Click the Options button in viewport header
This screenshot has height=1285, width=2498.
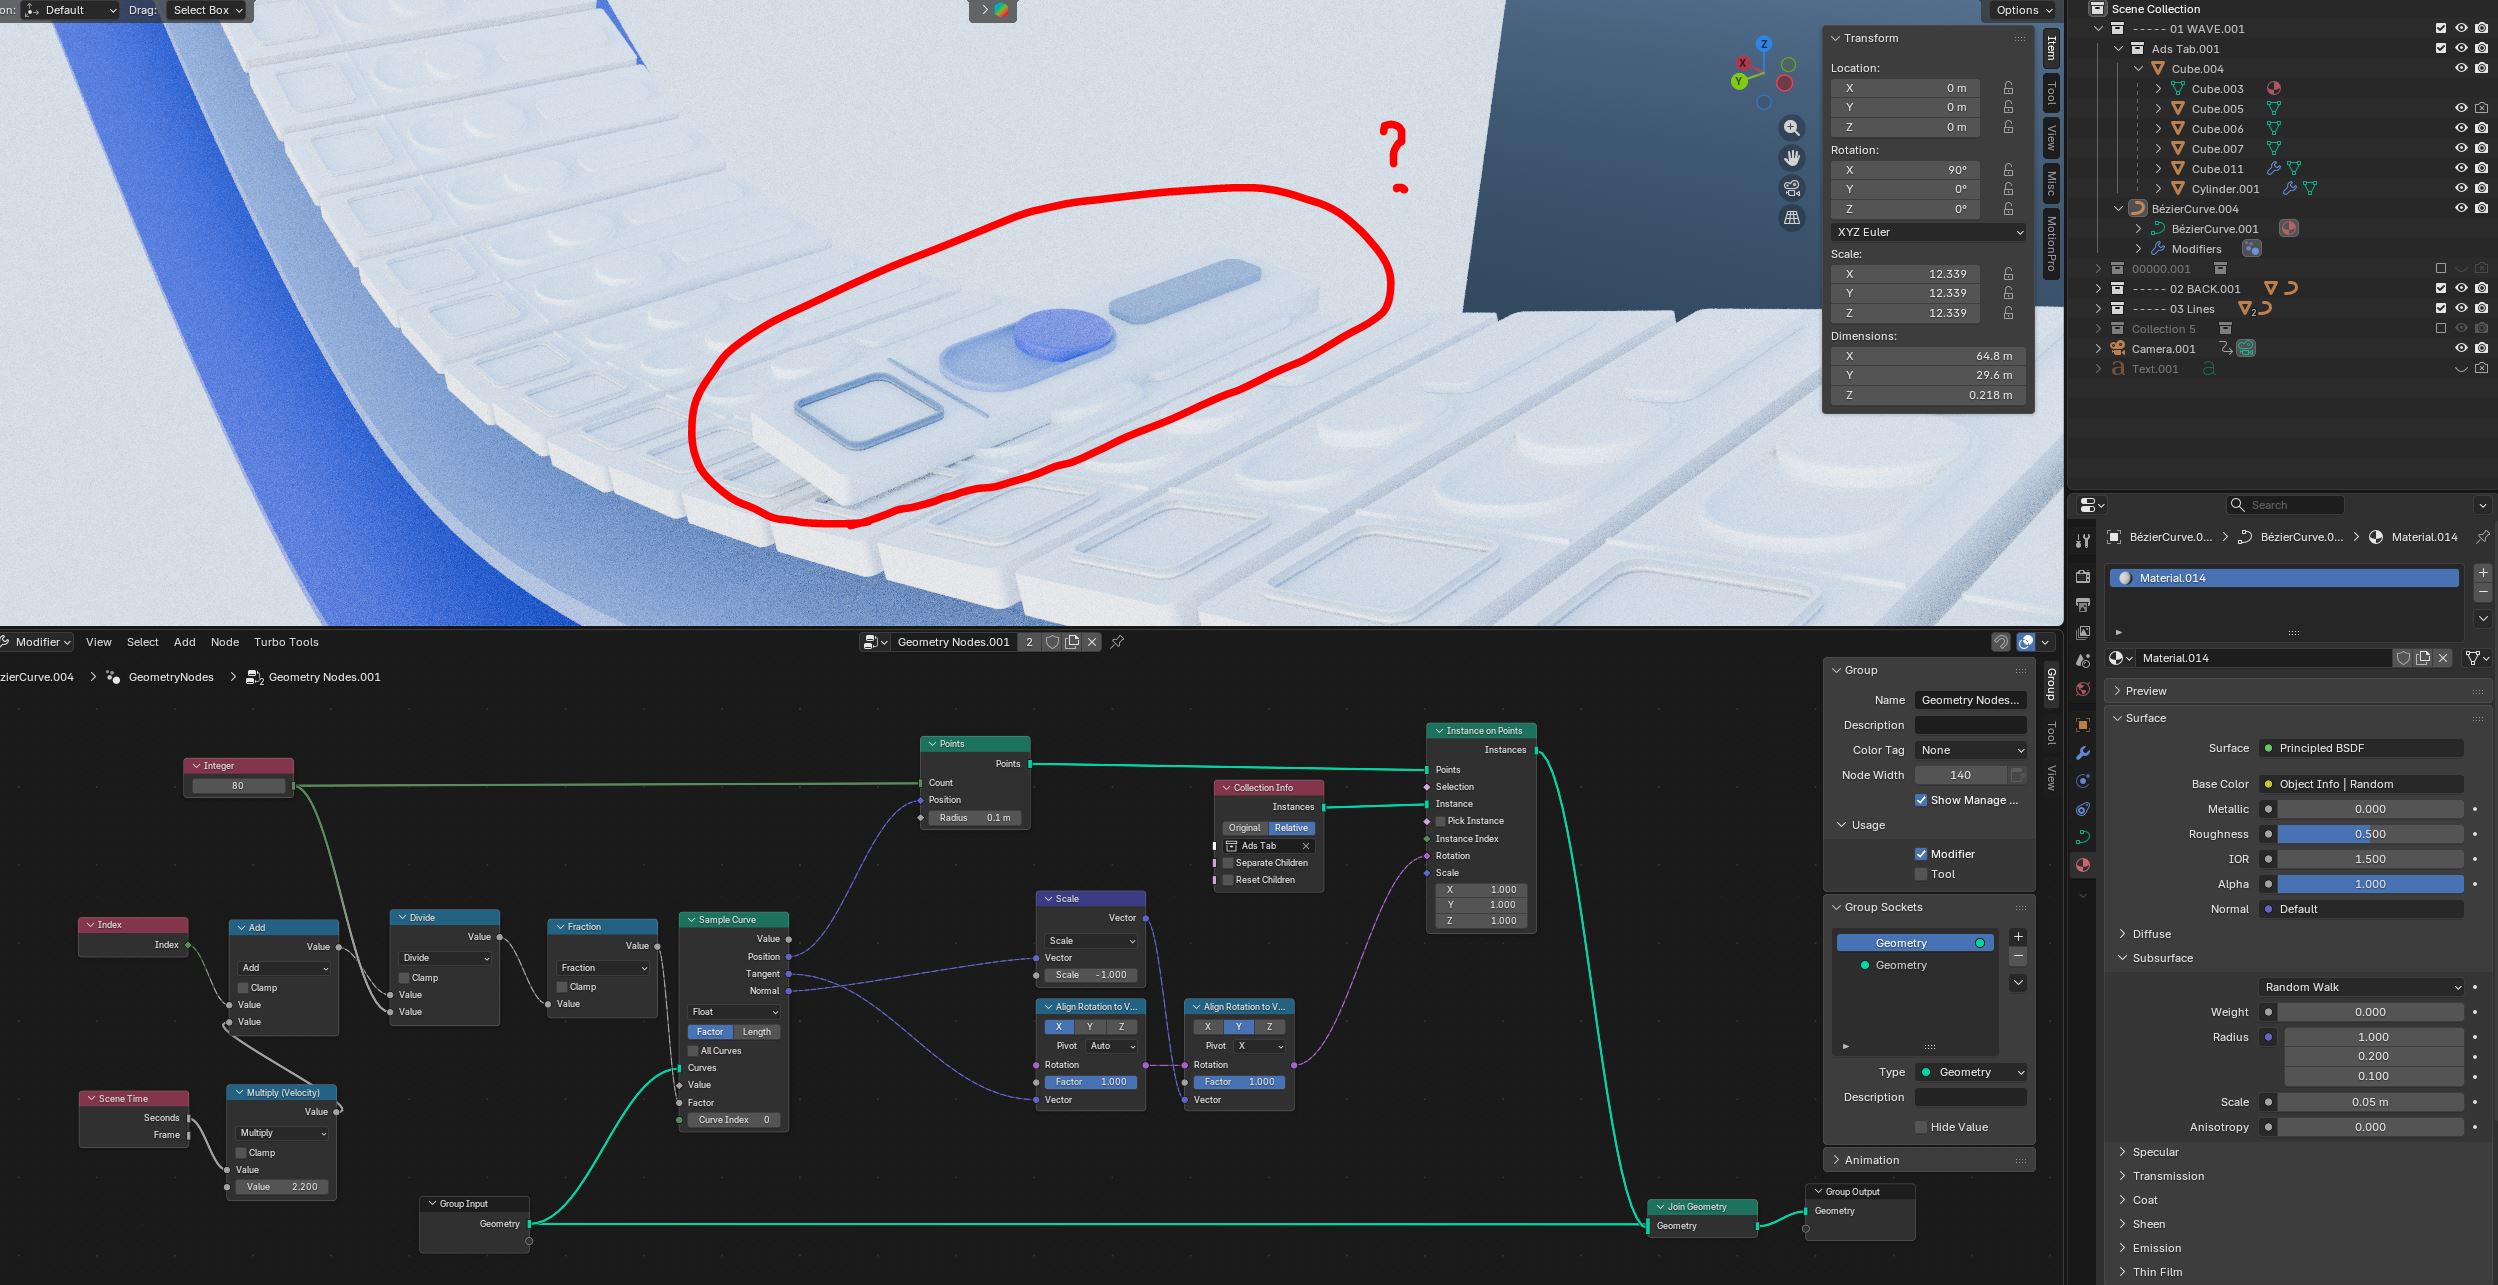click(2024, 10)
